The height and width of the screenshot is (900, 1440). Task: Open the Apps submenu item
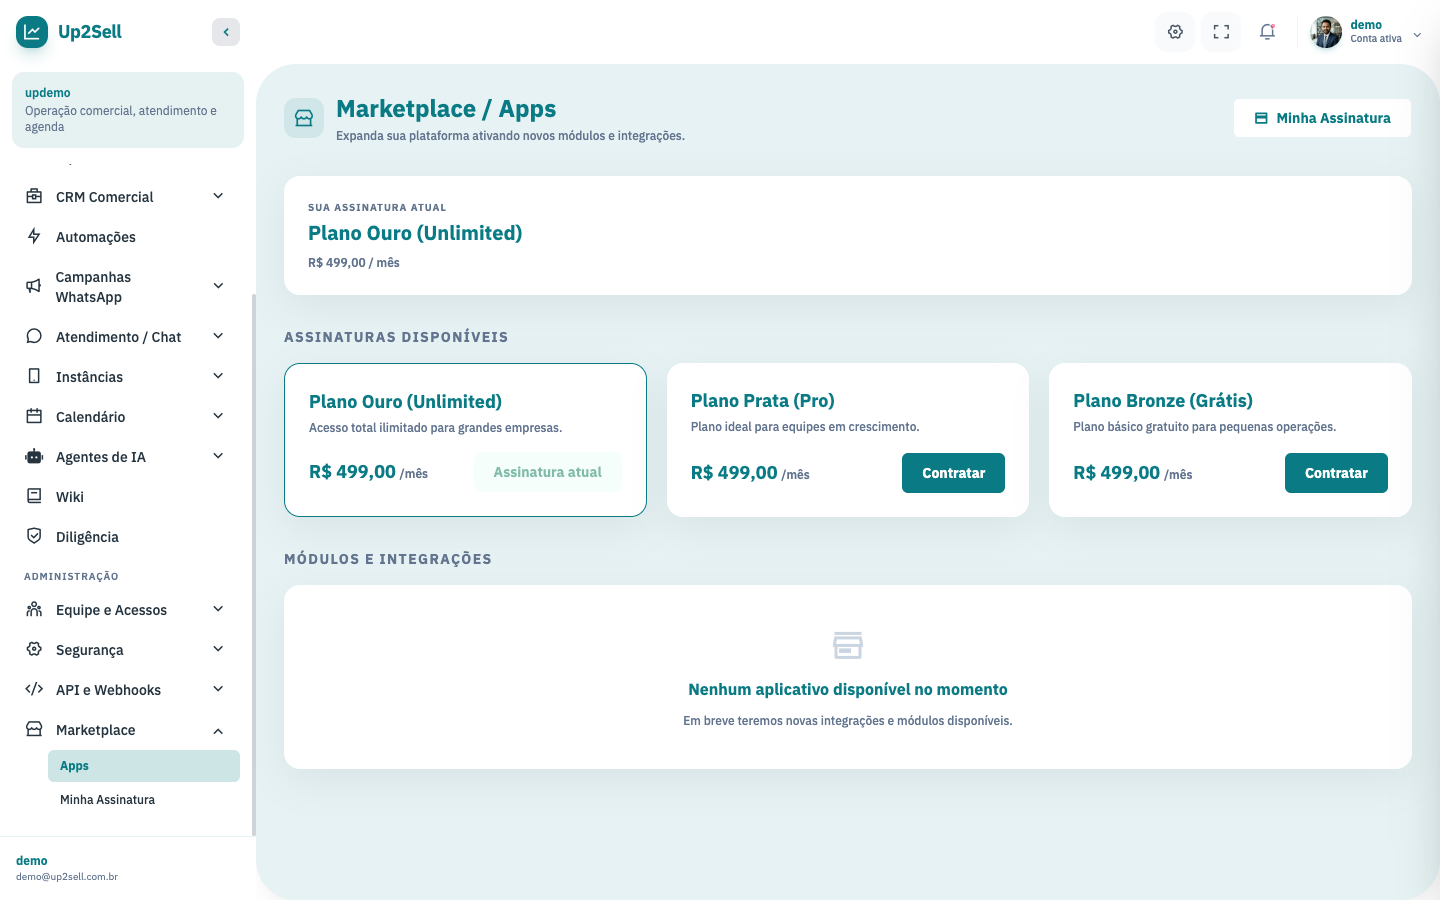click(x=144, y=766)
